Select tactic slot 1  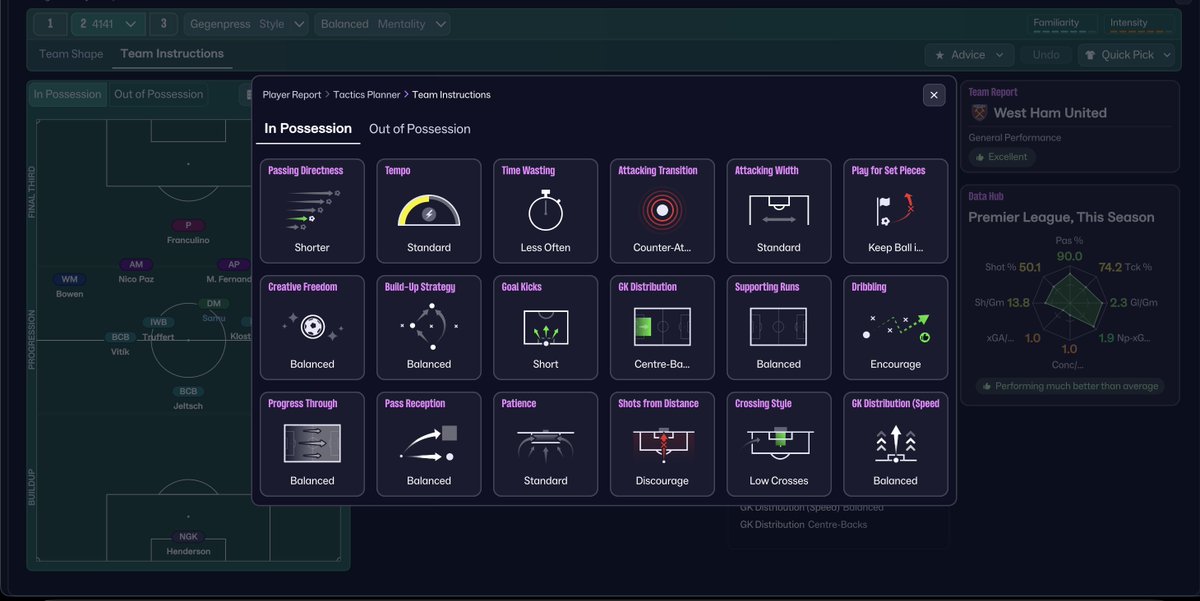tap(49, 24)
